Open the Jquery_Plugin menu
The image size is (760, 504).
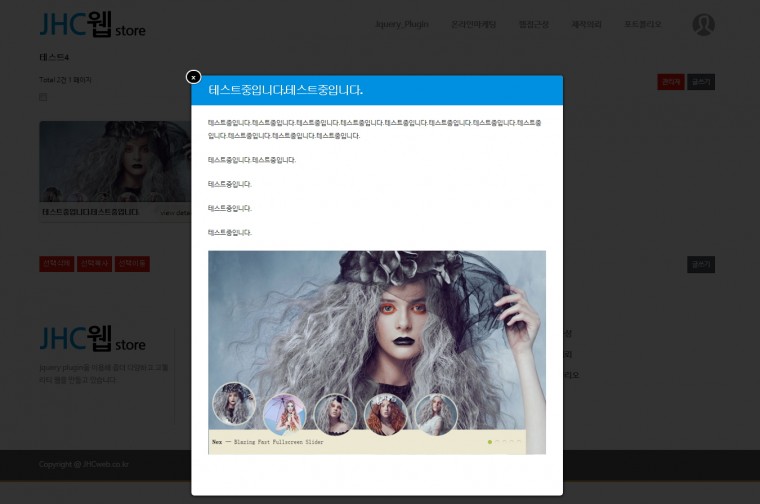coord(402,24)
